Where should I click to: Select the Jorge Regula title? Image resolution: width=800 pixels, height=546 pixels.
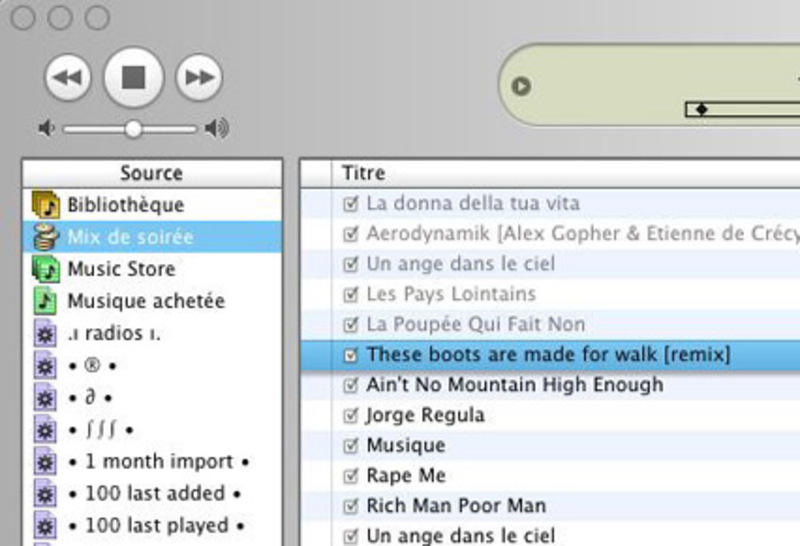tap(426, 415)
